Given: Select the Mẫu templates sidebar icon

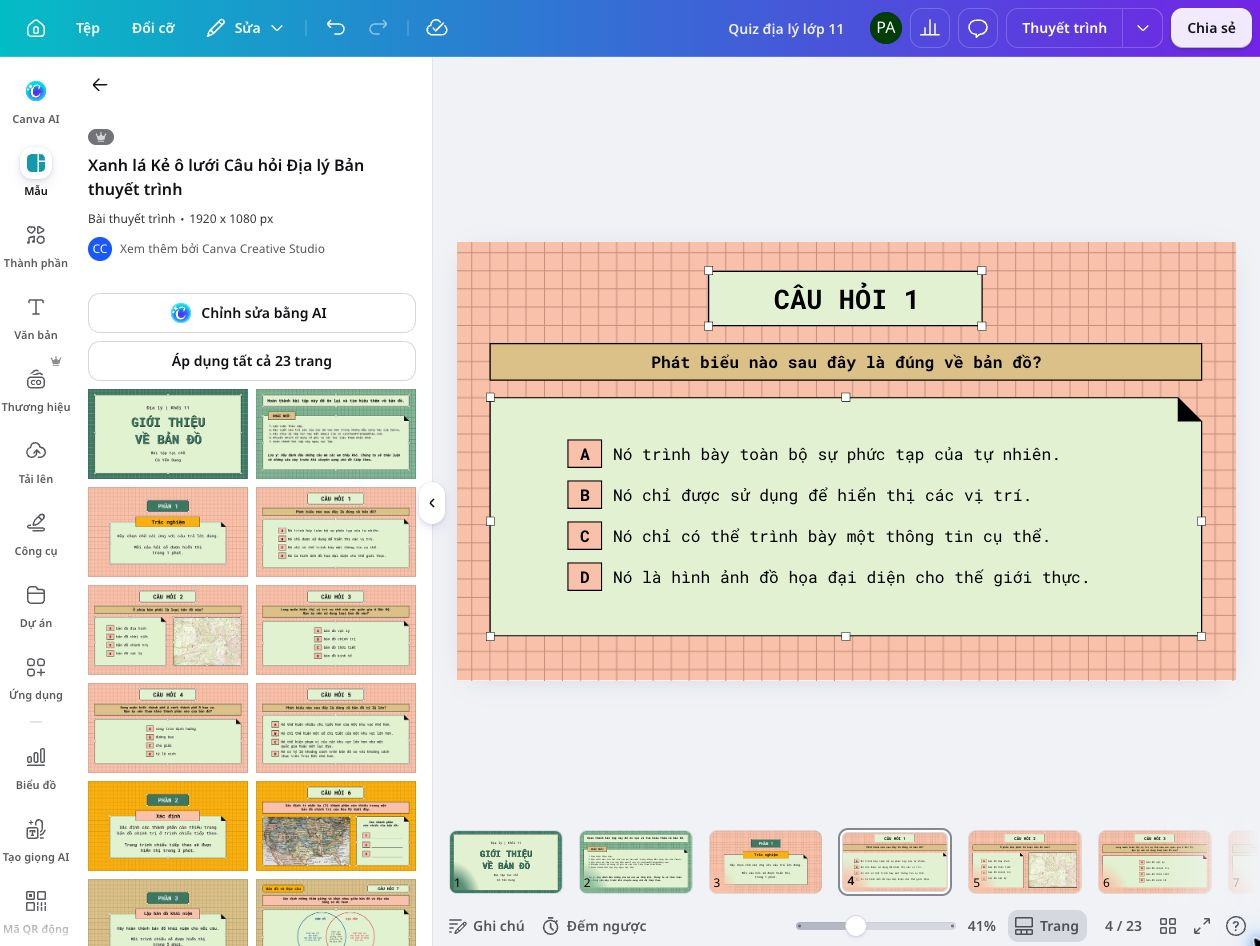Looking at the screenshot, I should click(x=36, y=174).
